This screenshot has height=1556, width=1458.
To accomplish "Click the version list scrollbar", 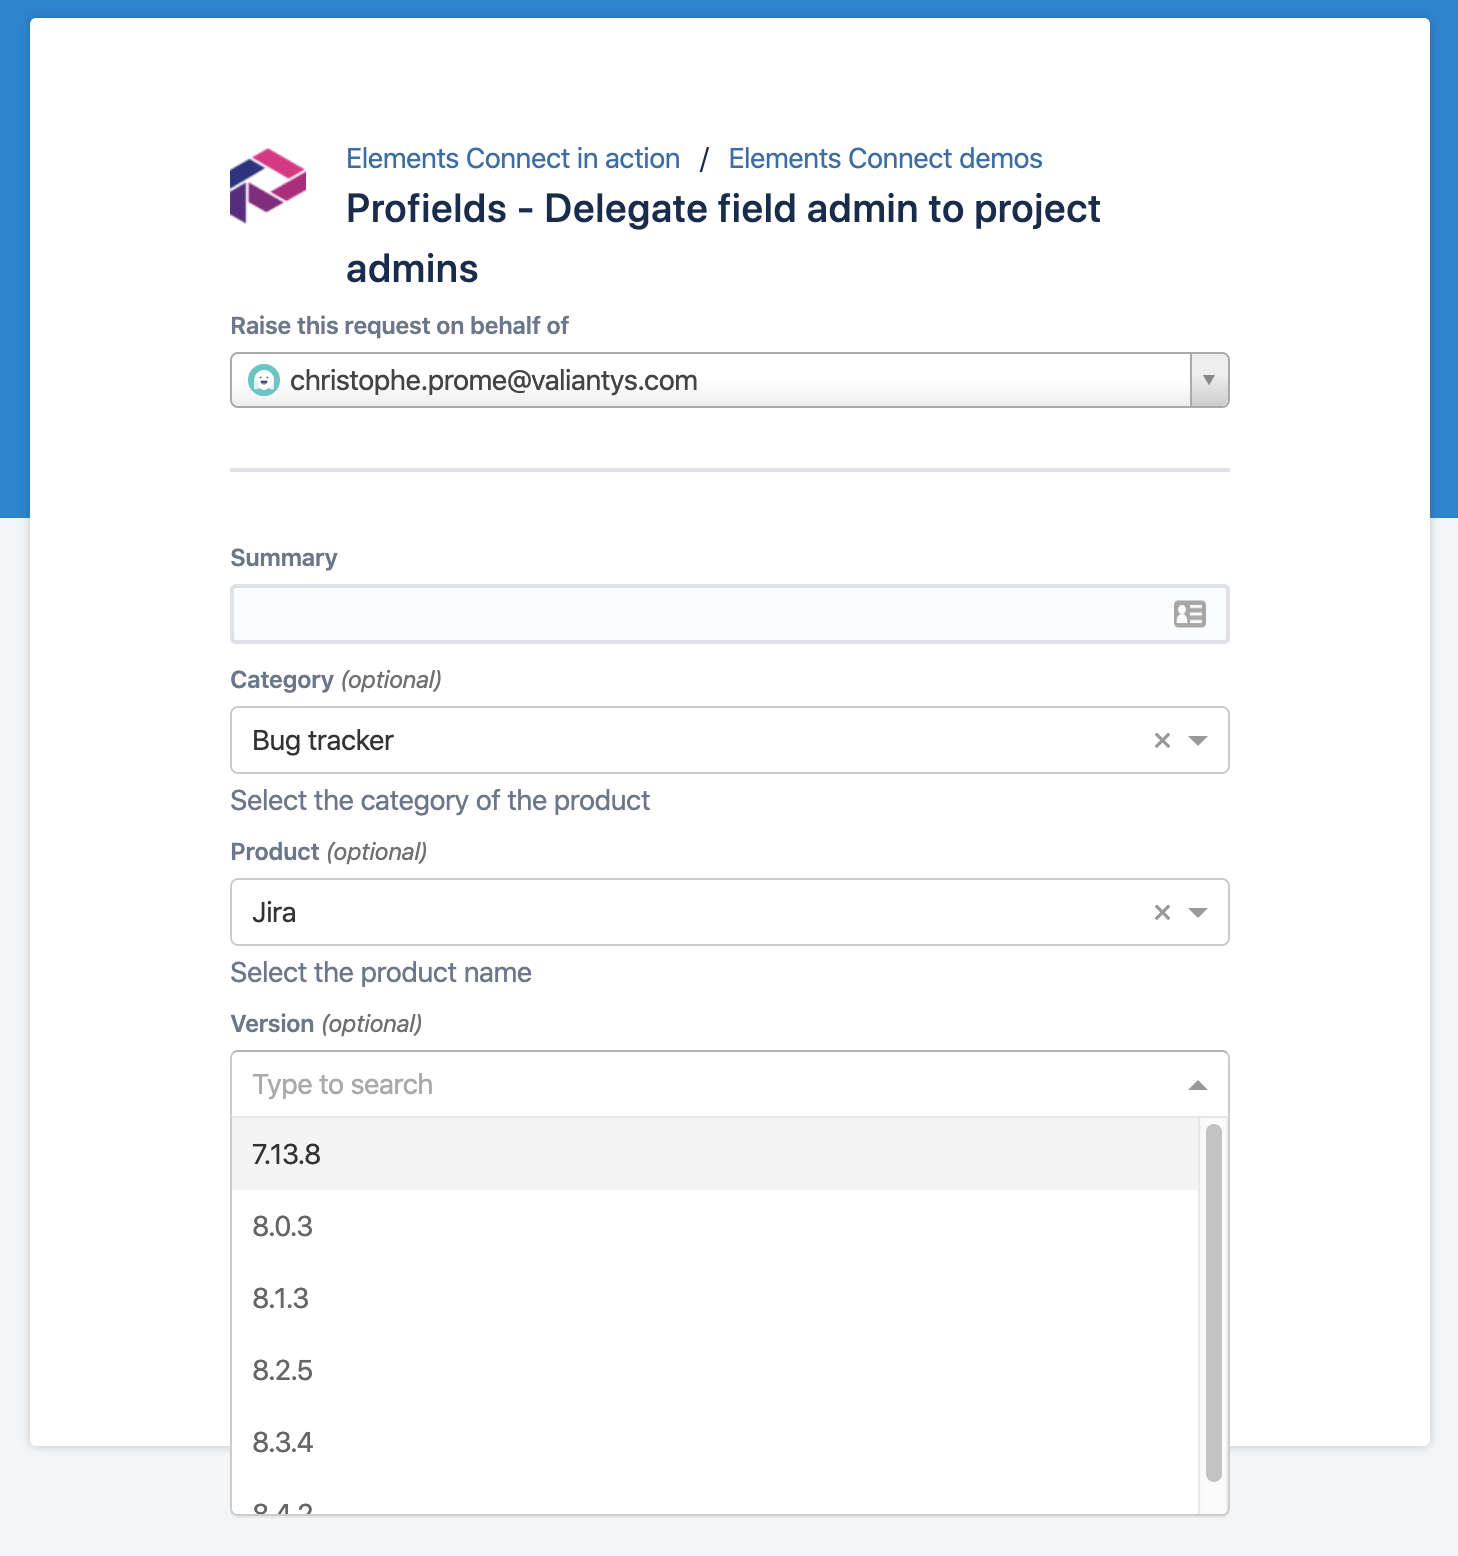I will click(1214, 1302).
